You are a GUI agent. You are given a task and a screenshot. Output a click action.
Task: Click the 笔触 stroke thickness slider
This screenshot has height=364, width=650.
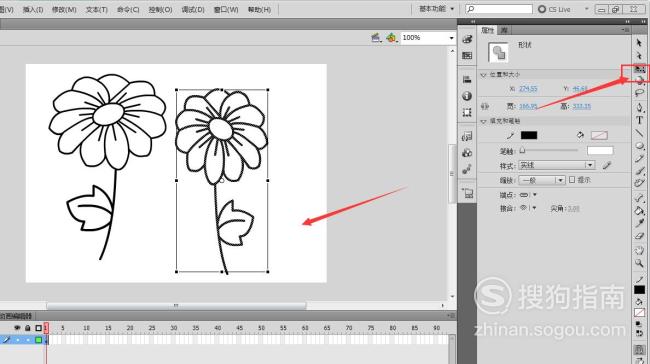549,150
